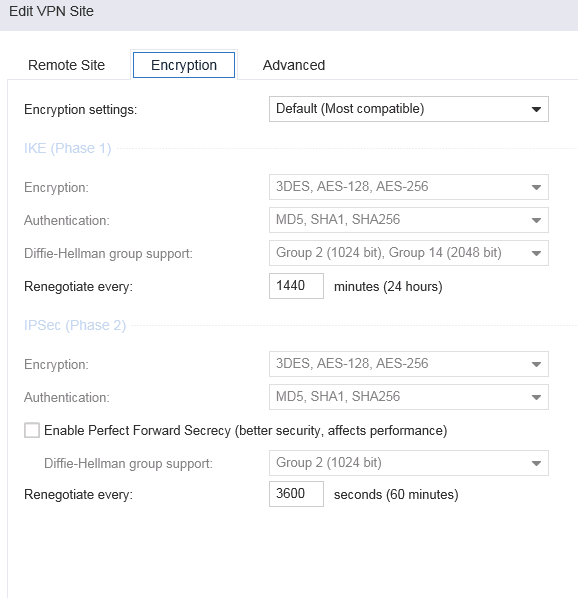Open the Advanced tab
Image resolution: width=578 pixels, height=598 pixels.
[x=294, y=65]
